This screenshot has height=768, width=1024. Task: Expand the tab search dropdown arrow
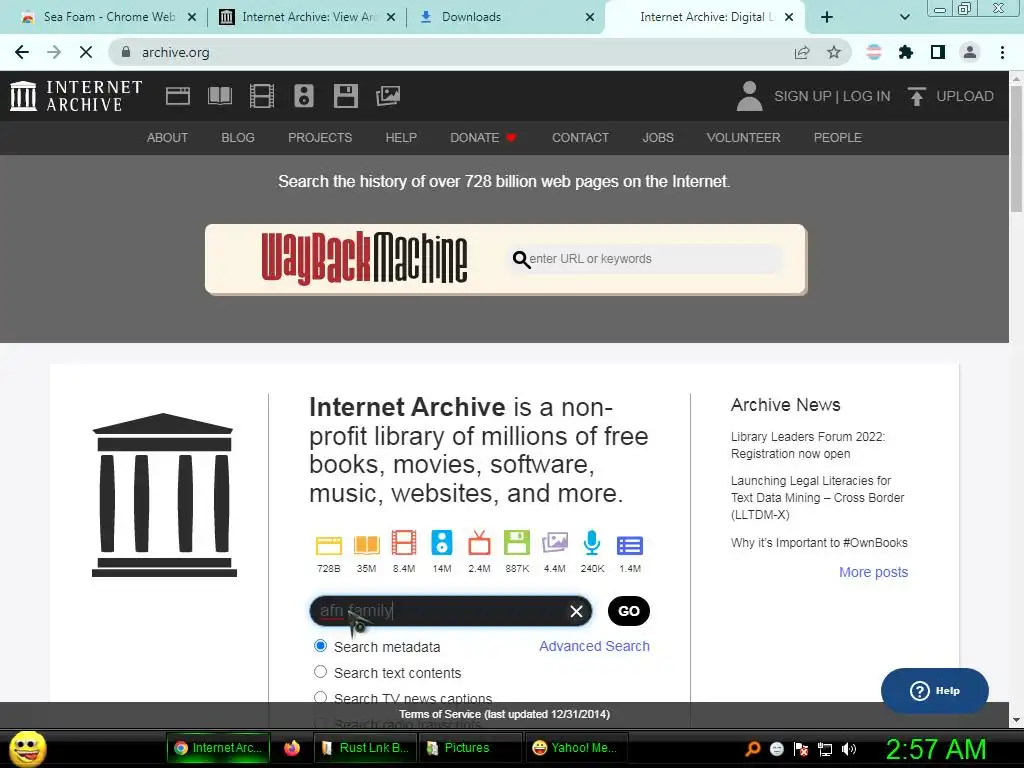pyautogui.click(x=904, y=17)
